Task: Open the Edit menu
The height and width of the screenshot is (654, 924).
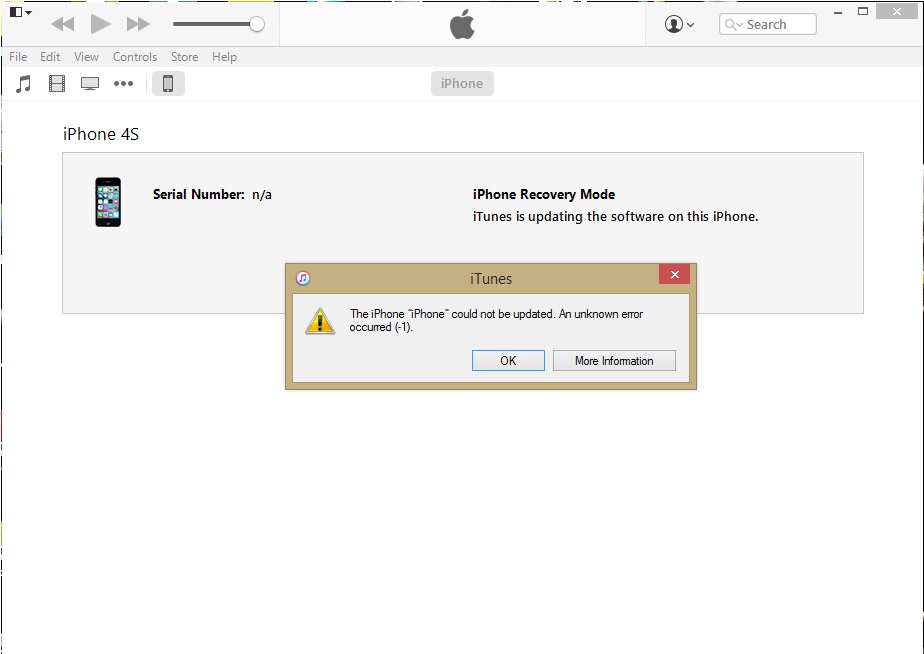Action: tap(50, 57)
